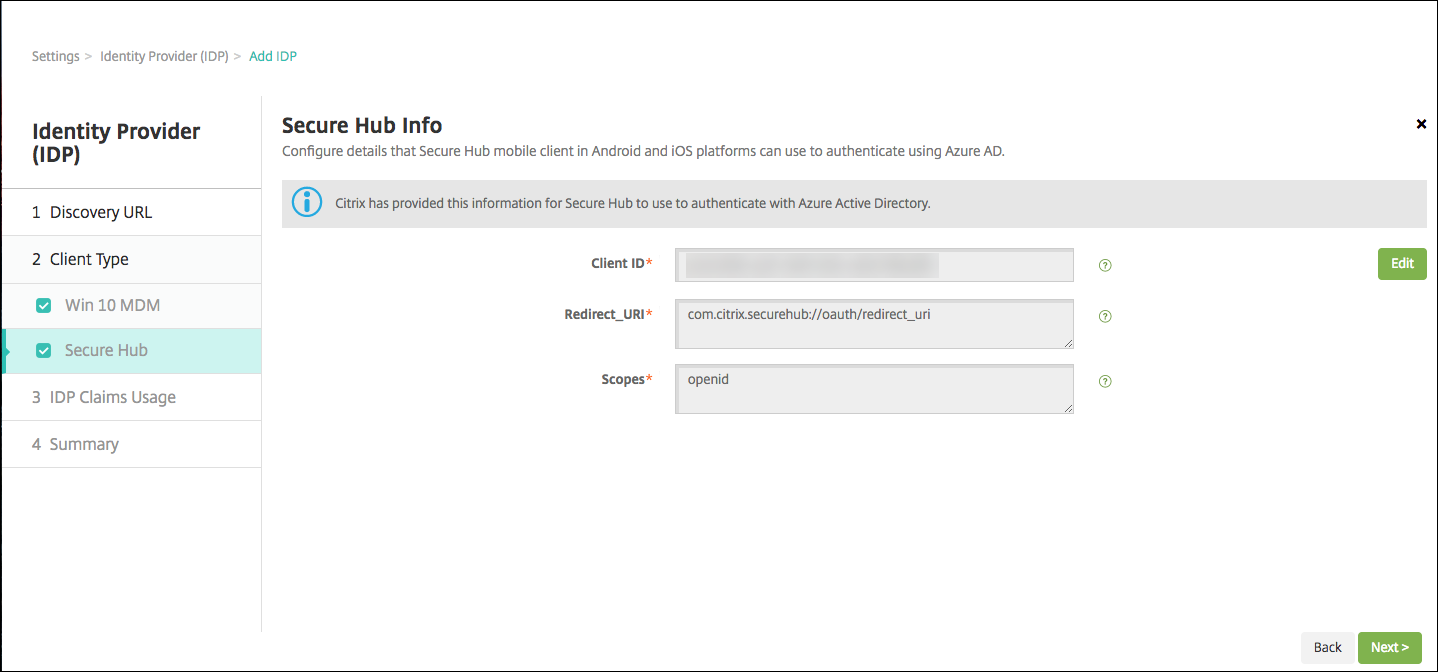Click the Back button
The image size is (1438, 672).
click(x=1327, y=647)
